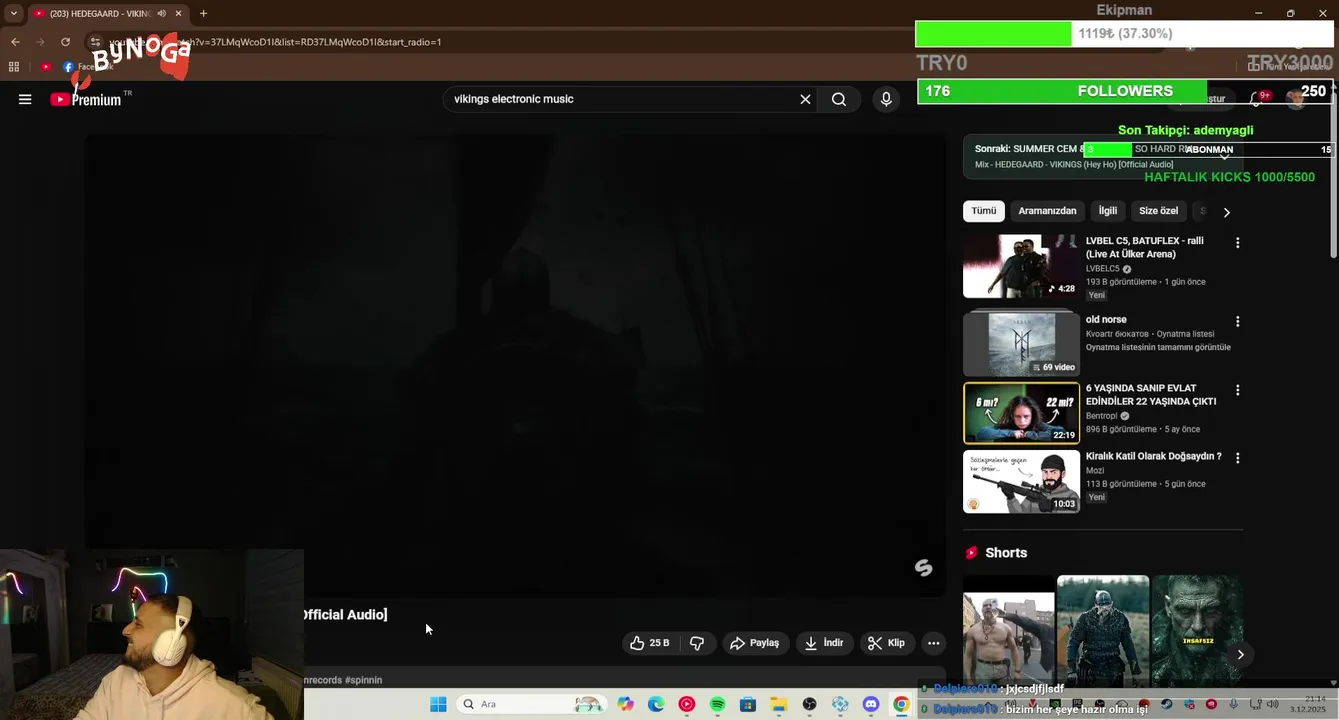This screenshot has height=720, width=1339.
Task: Open the Mozi channel link
Action: 1095,470
